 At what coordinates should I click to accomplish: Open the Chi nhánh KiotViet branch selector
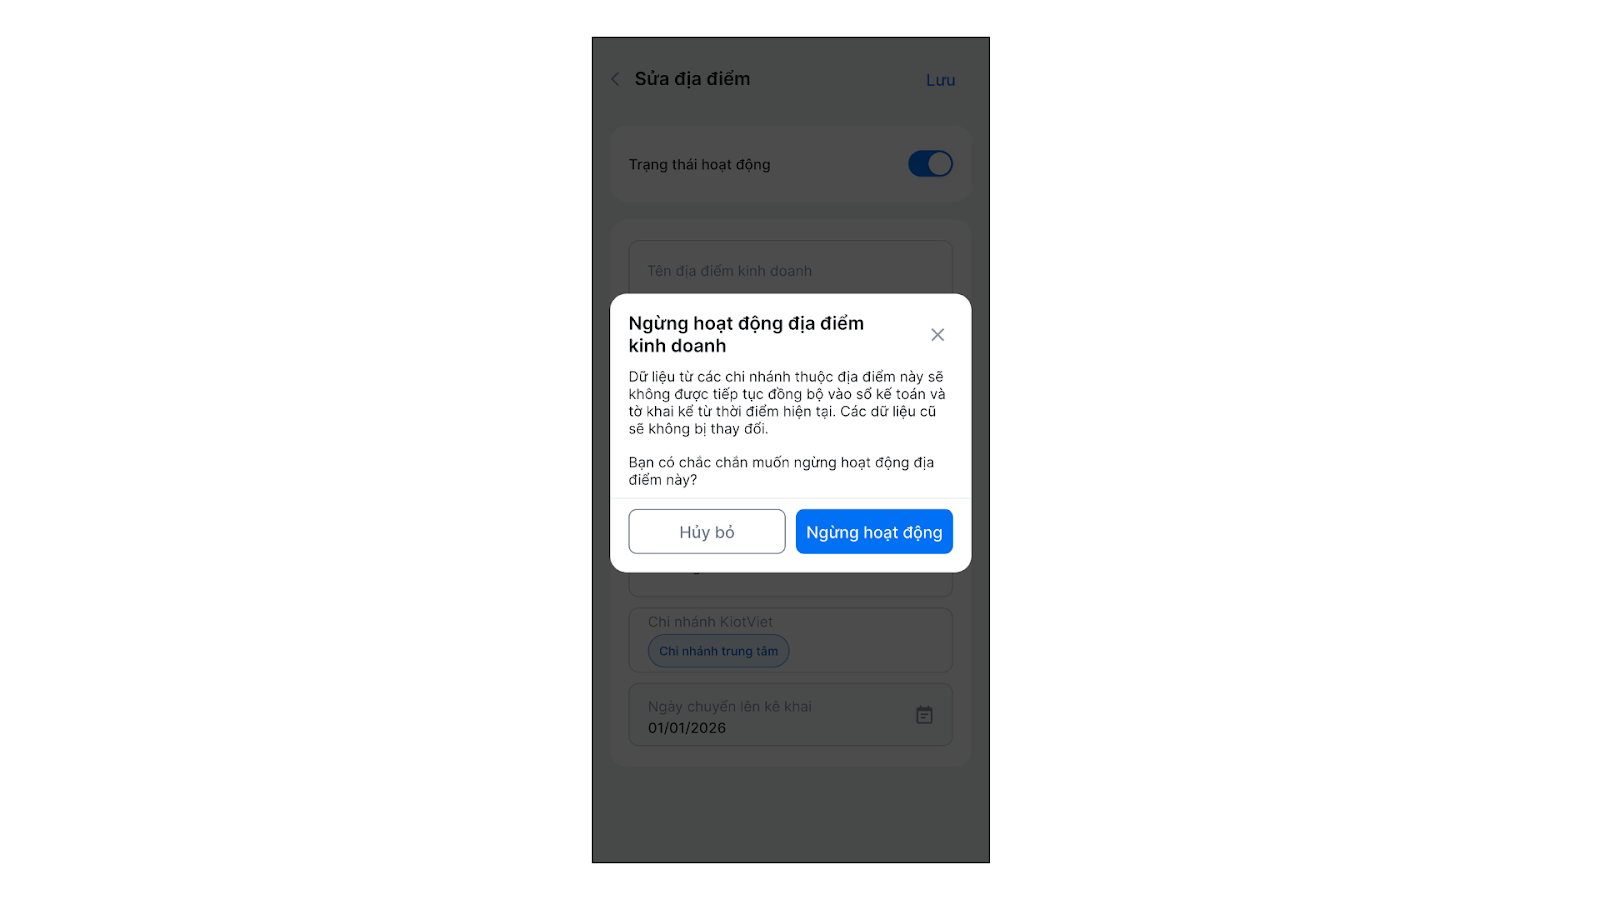[x=790, y=640]
